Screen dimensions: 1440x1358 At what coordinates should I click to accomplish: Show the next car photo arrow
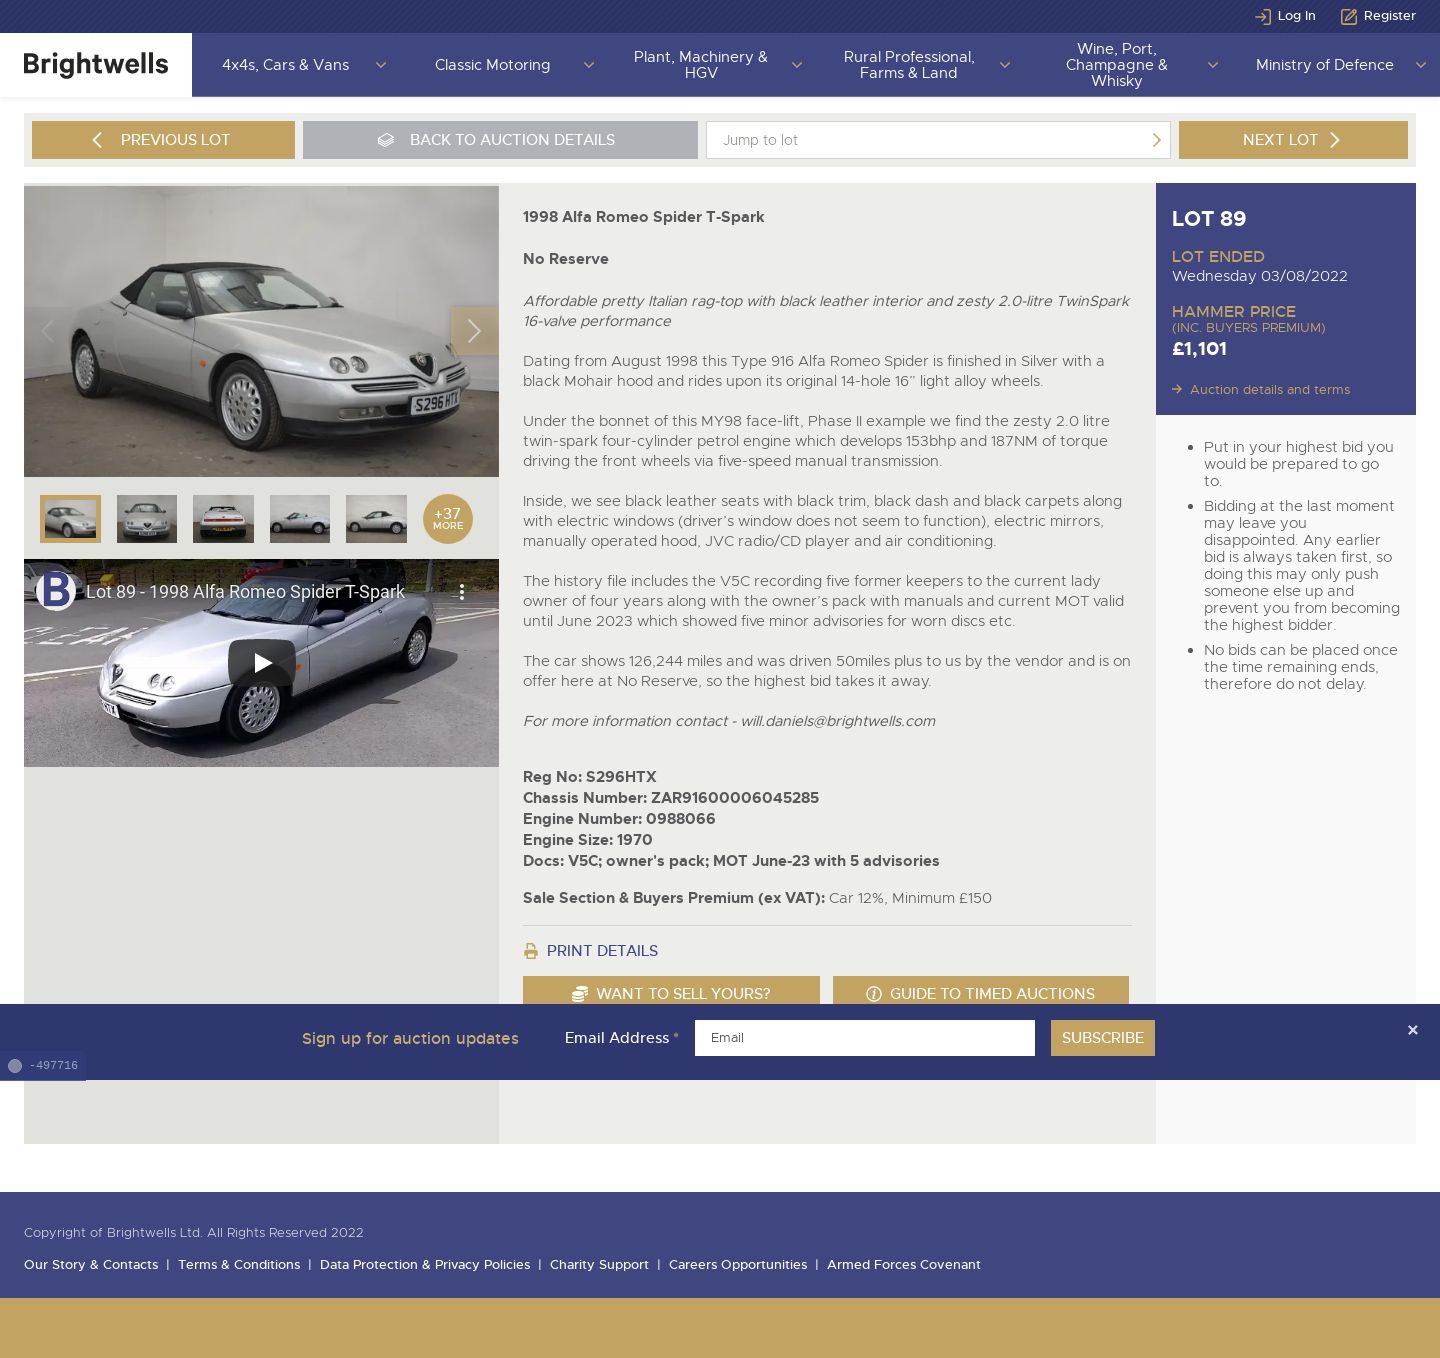[474, 331]
